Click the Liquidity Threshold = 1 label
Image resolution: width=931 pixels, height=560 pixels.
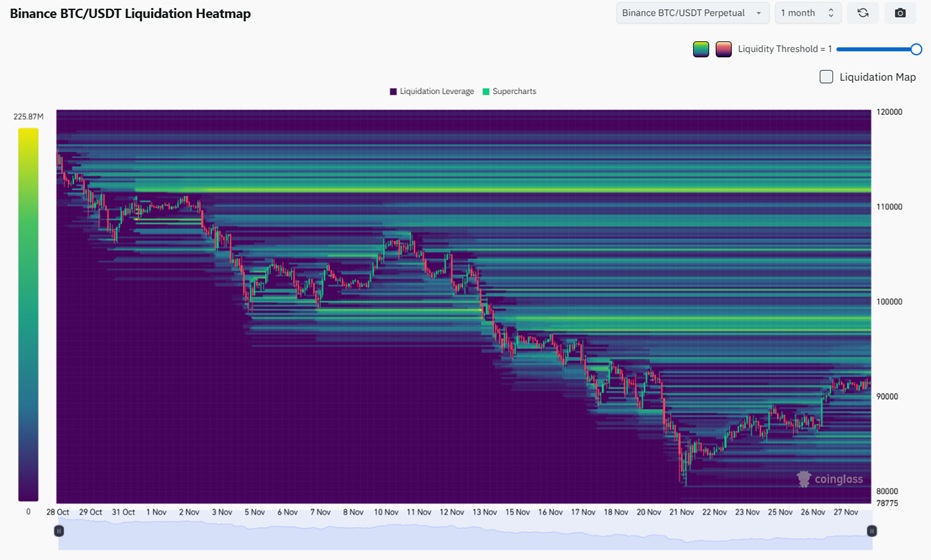click(785, 49)
